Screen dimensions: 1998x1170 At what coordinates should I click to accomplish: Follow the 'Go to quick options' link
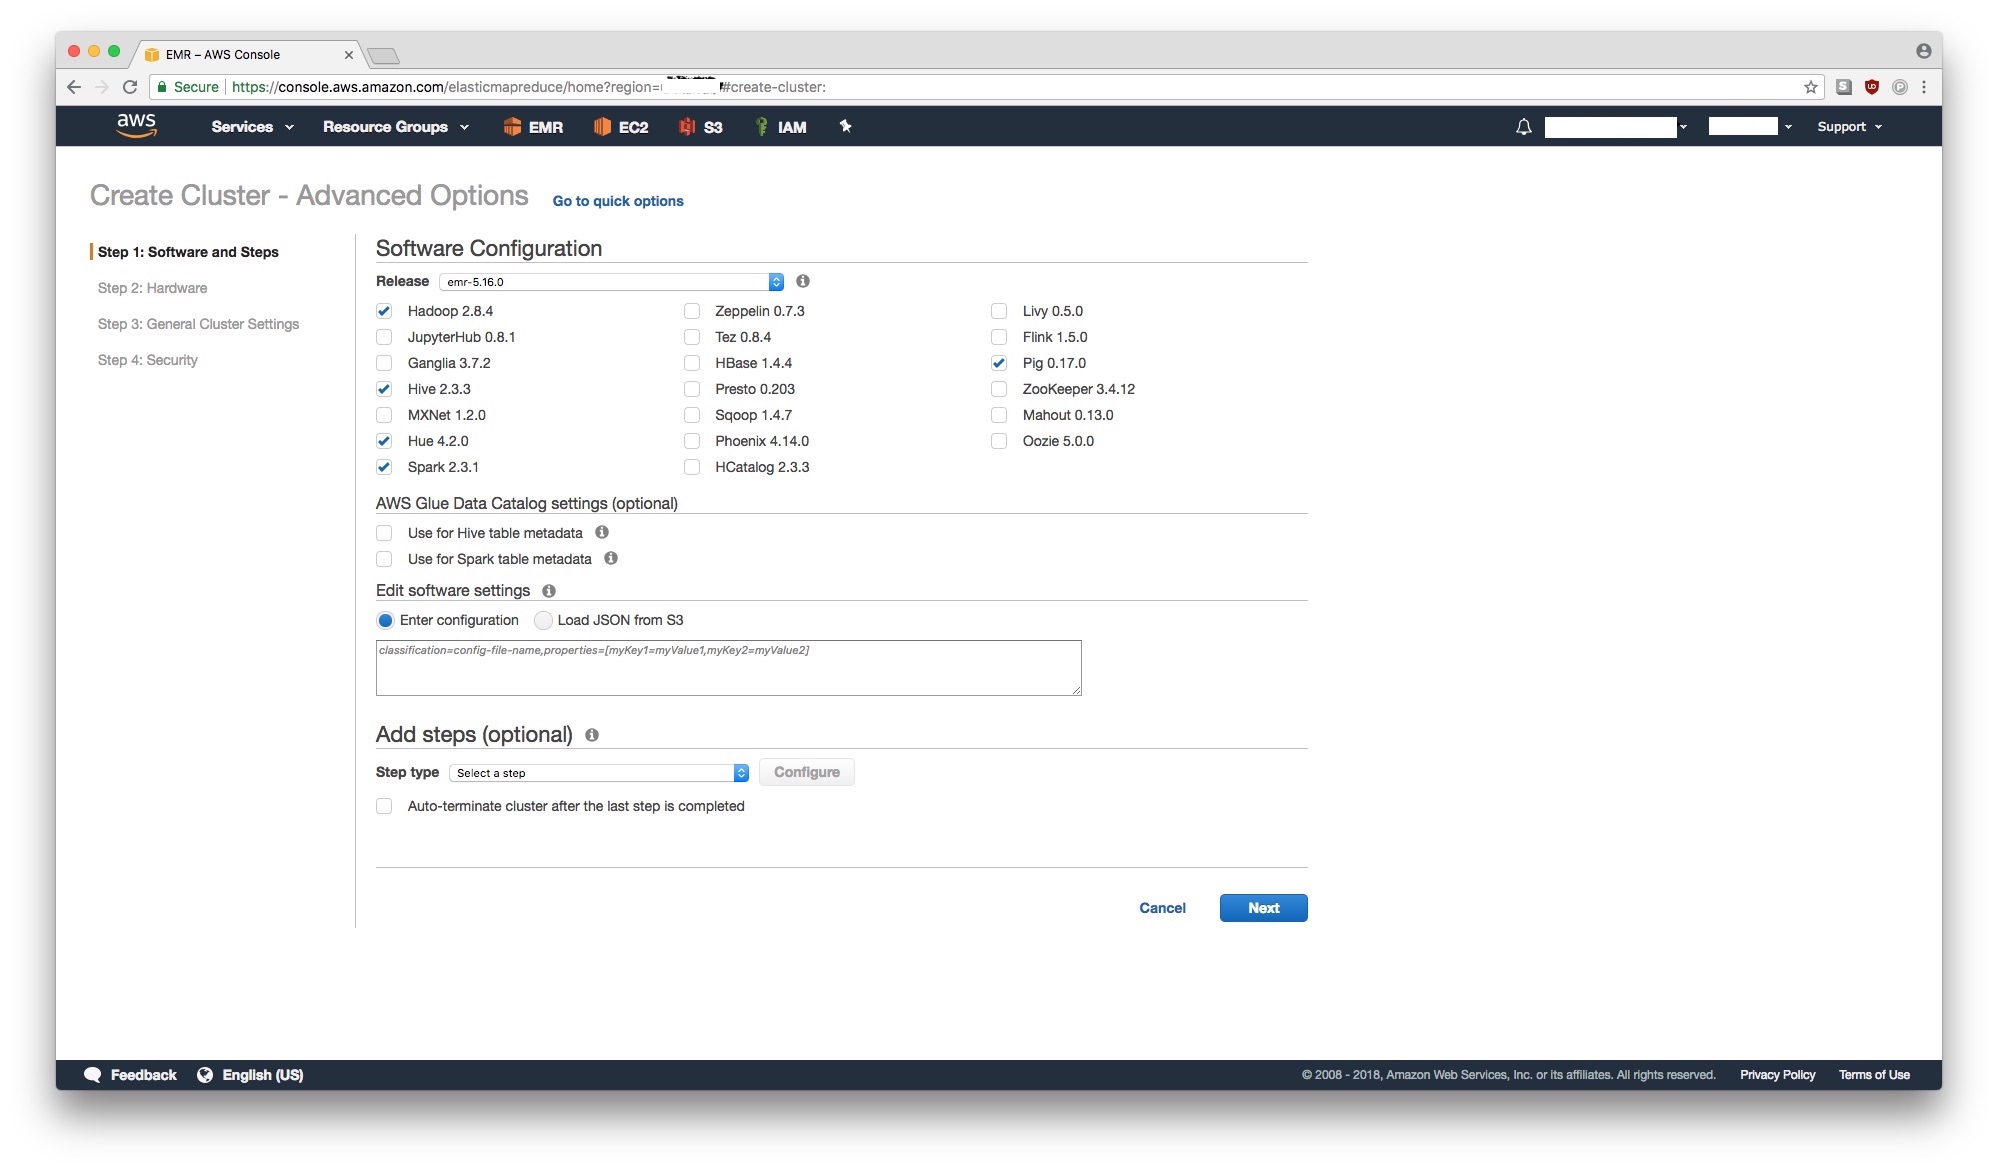(x=617, y=201)
